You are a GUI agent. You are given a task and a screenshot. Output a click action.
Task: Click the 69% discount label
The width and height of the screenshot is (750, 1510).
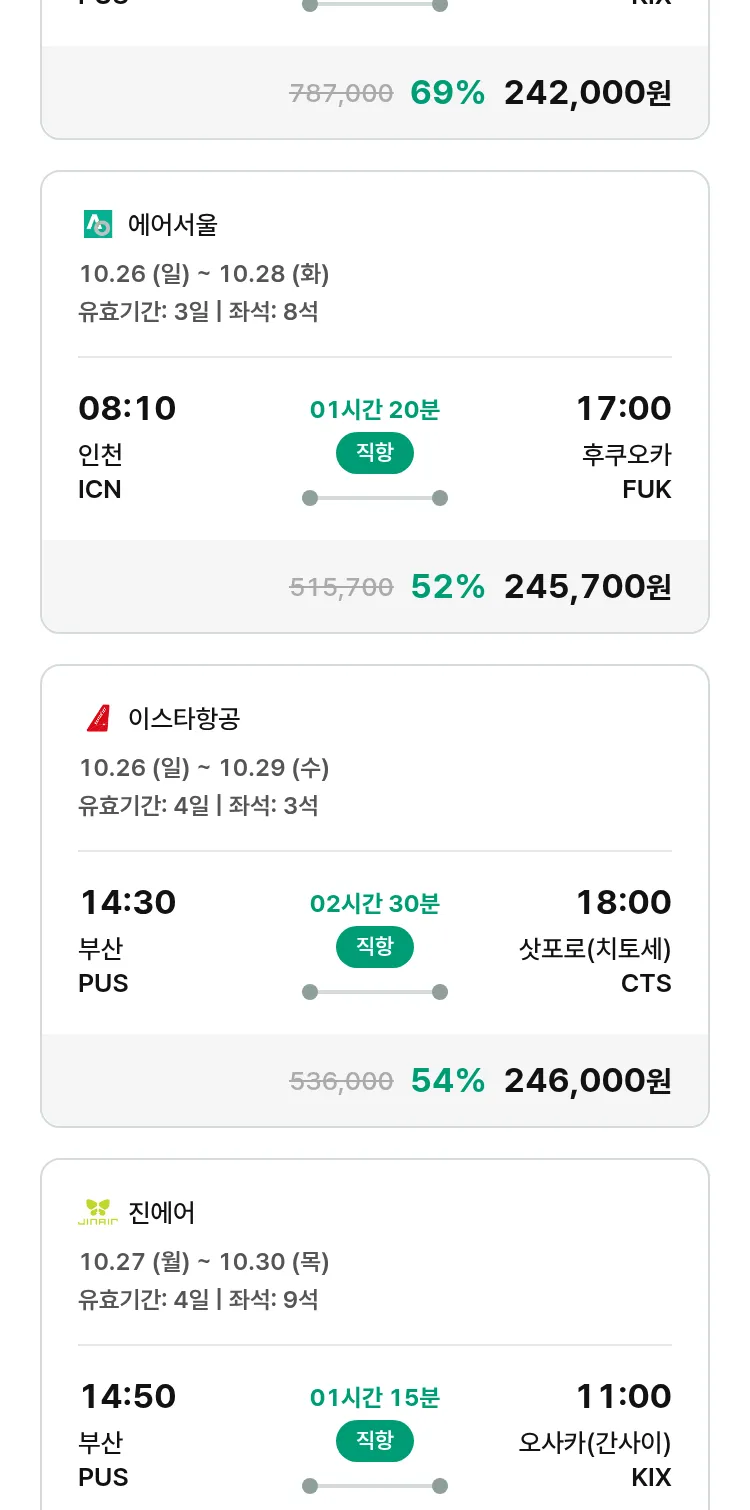447,93
